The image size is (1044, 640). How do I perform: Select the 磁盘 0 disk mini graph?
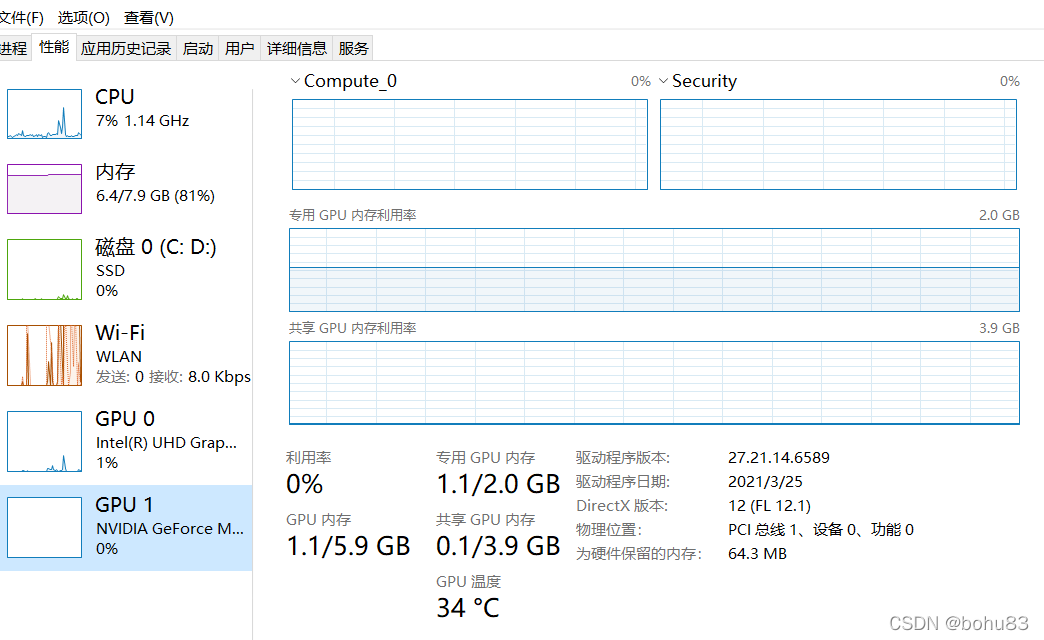point(44,269)
